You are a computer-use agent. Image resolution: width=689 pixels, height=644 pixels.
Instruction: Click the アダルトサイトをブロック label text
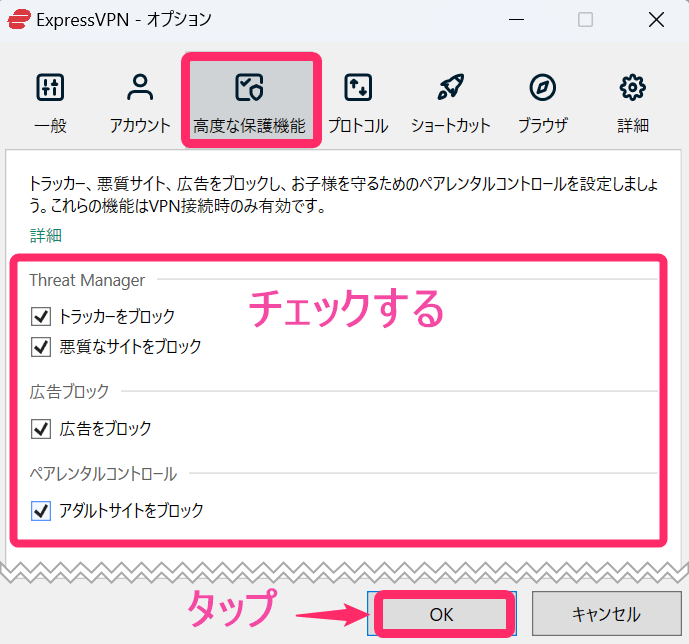[131, 510]
